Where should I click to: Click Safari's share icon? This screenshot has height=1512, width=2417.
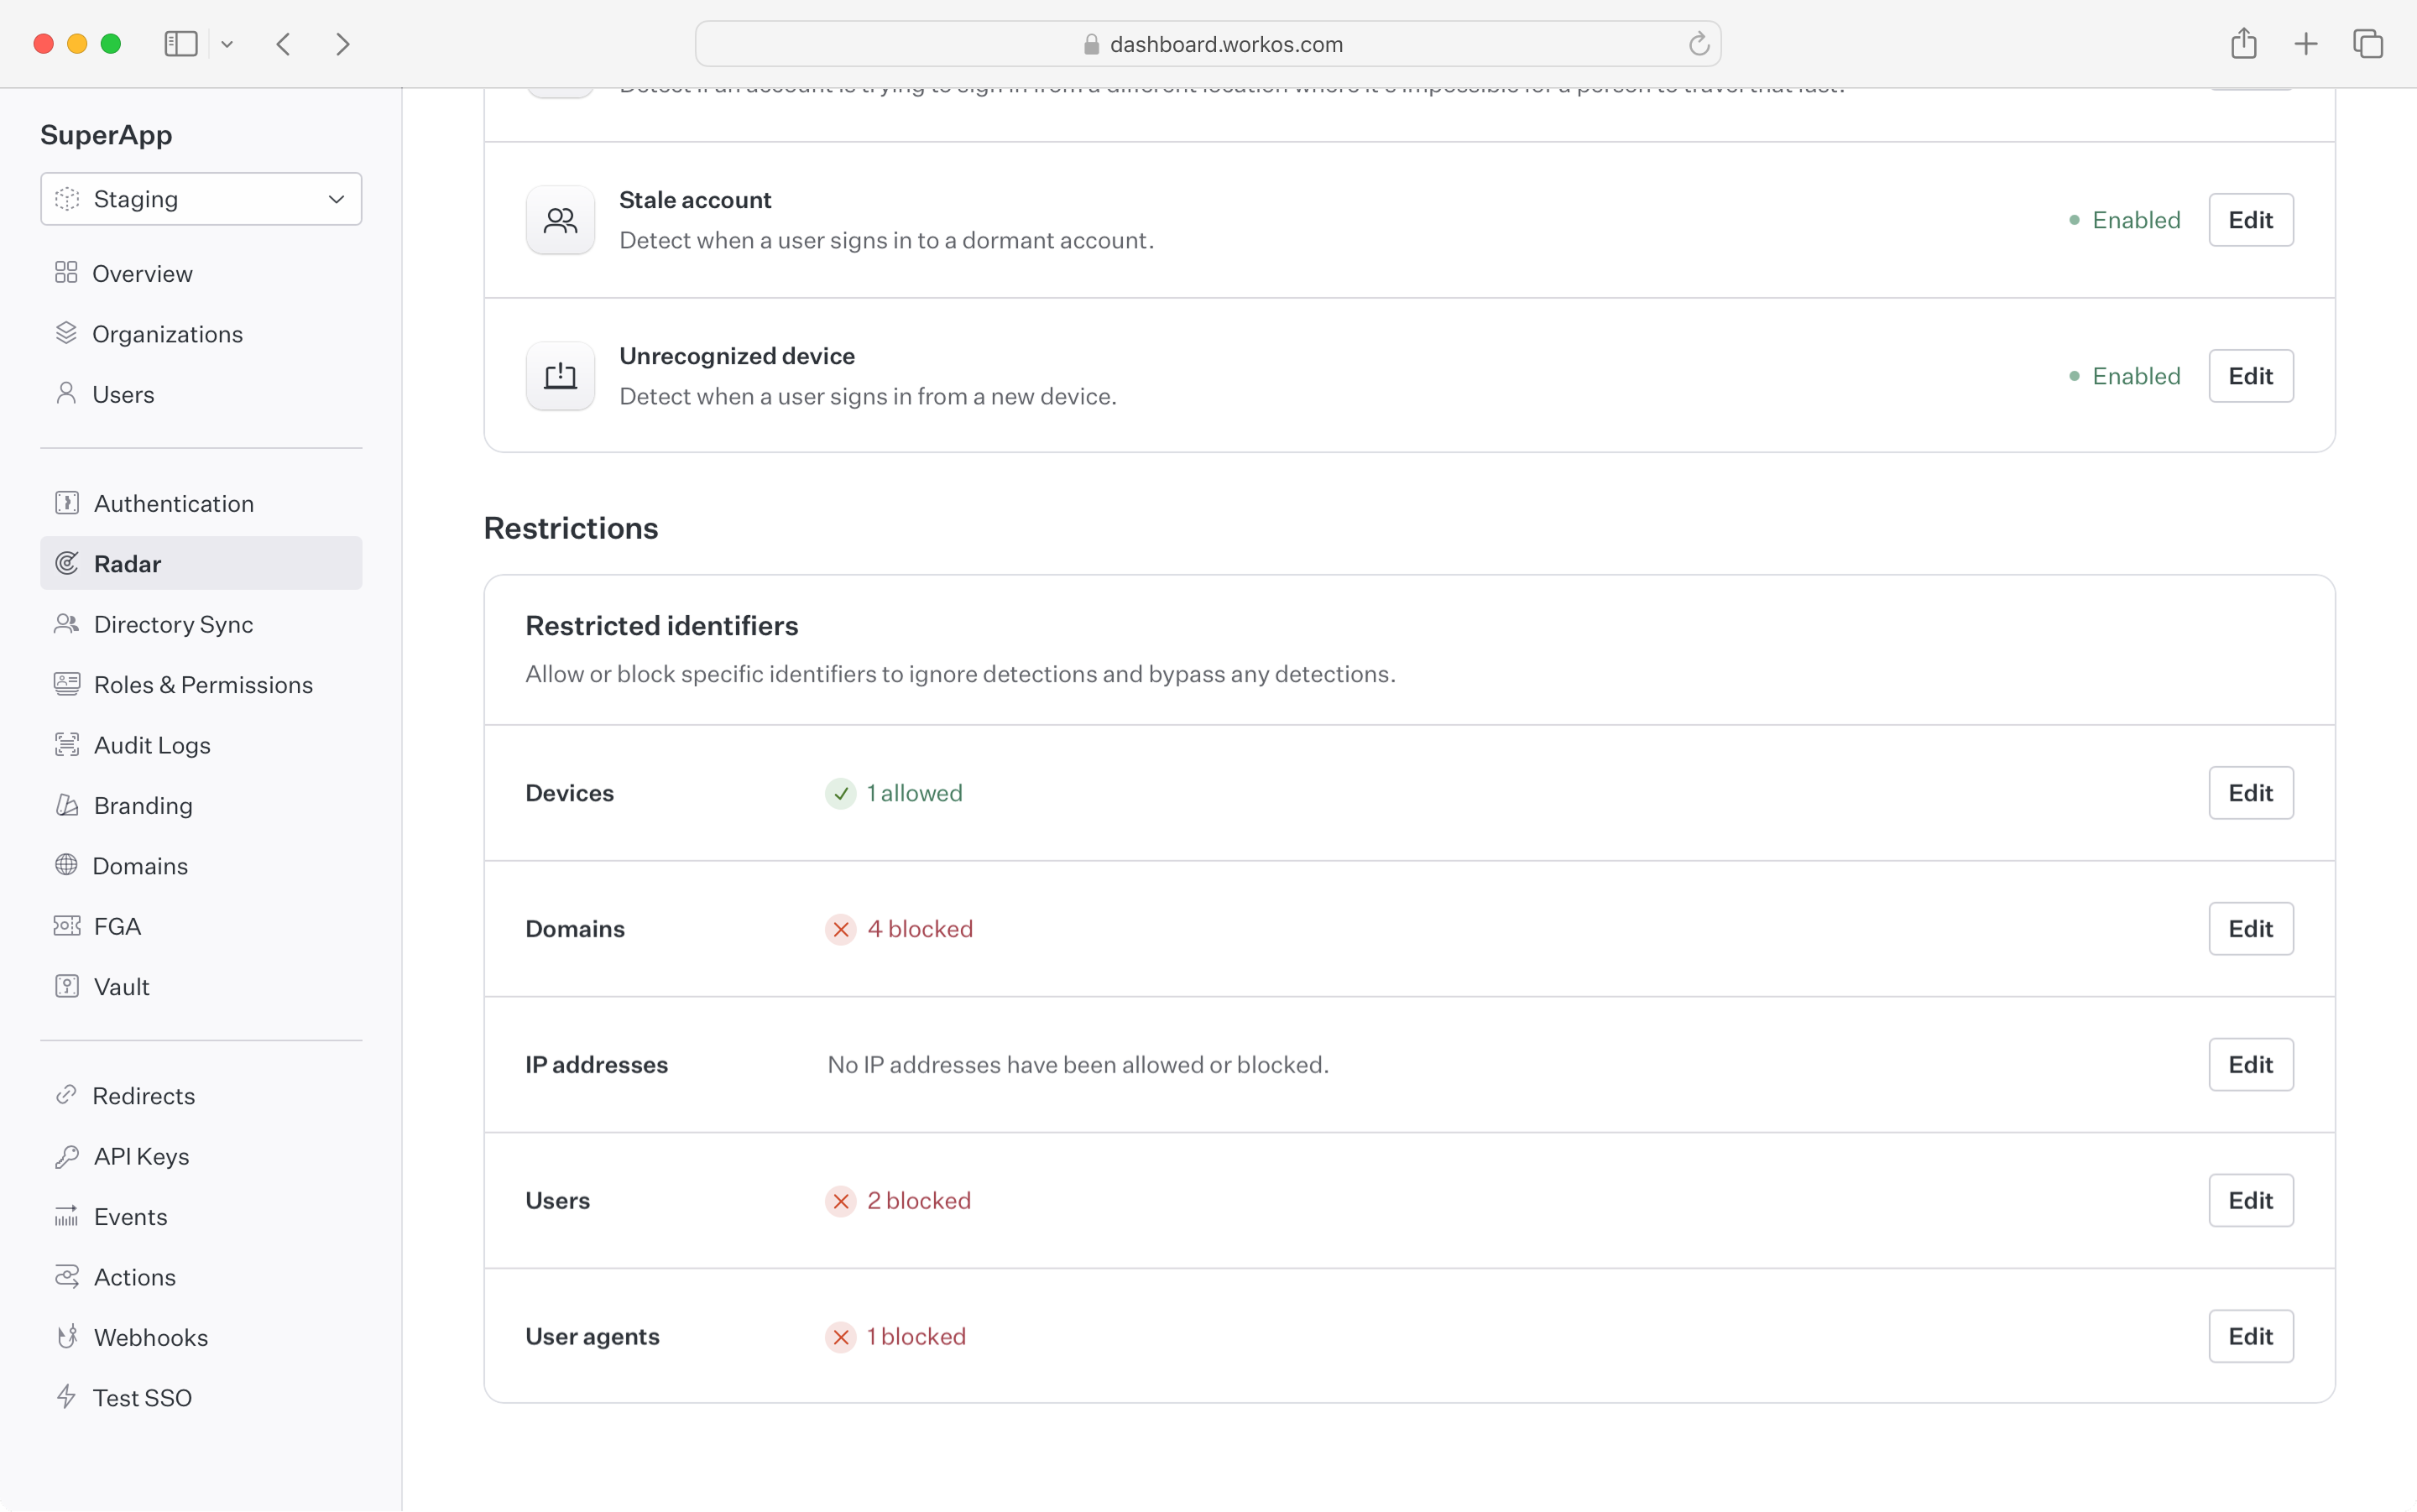point(2243,44)
